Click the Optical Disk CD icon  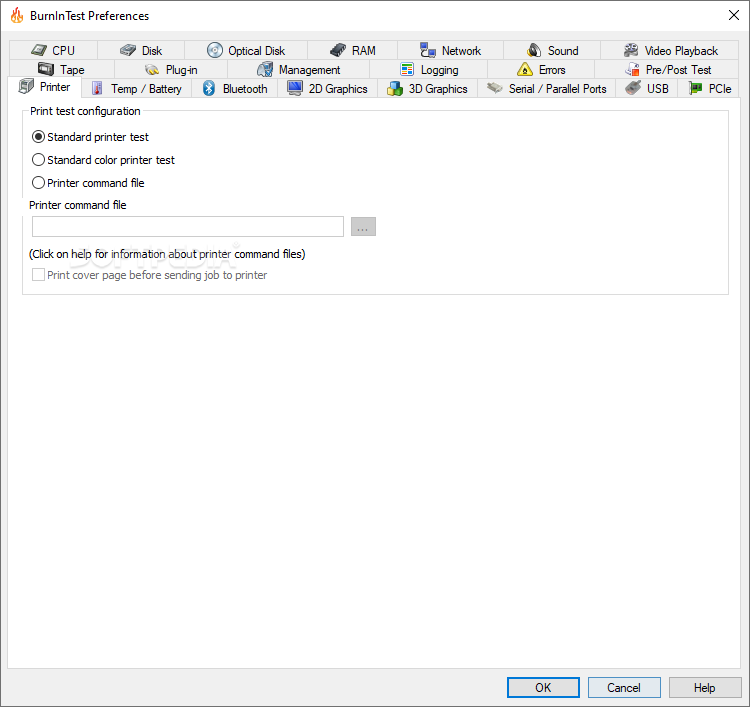[215, 50]
